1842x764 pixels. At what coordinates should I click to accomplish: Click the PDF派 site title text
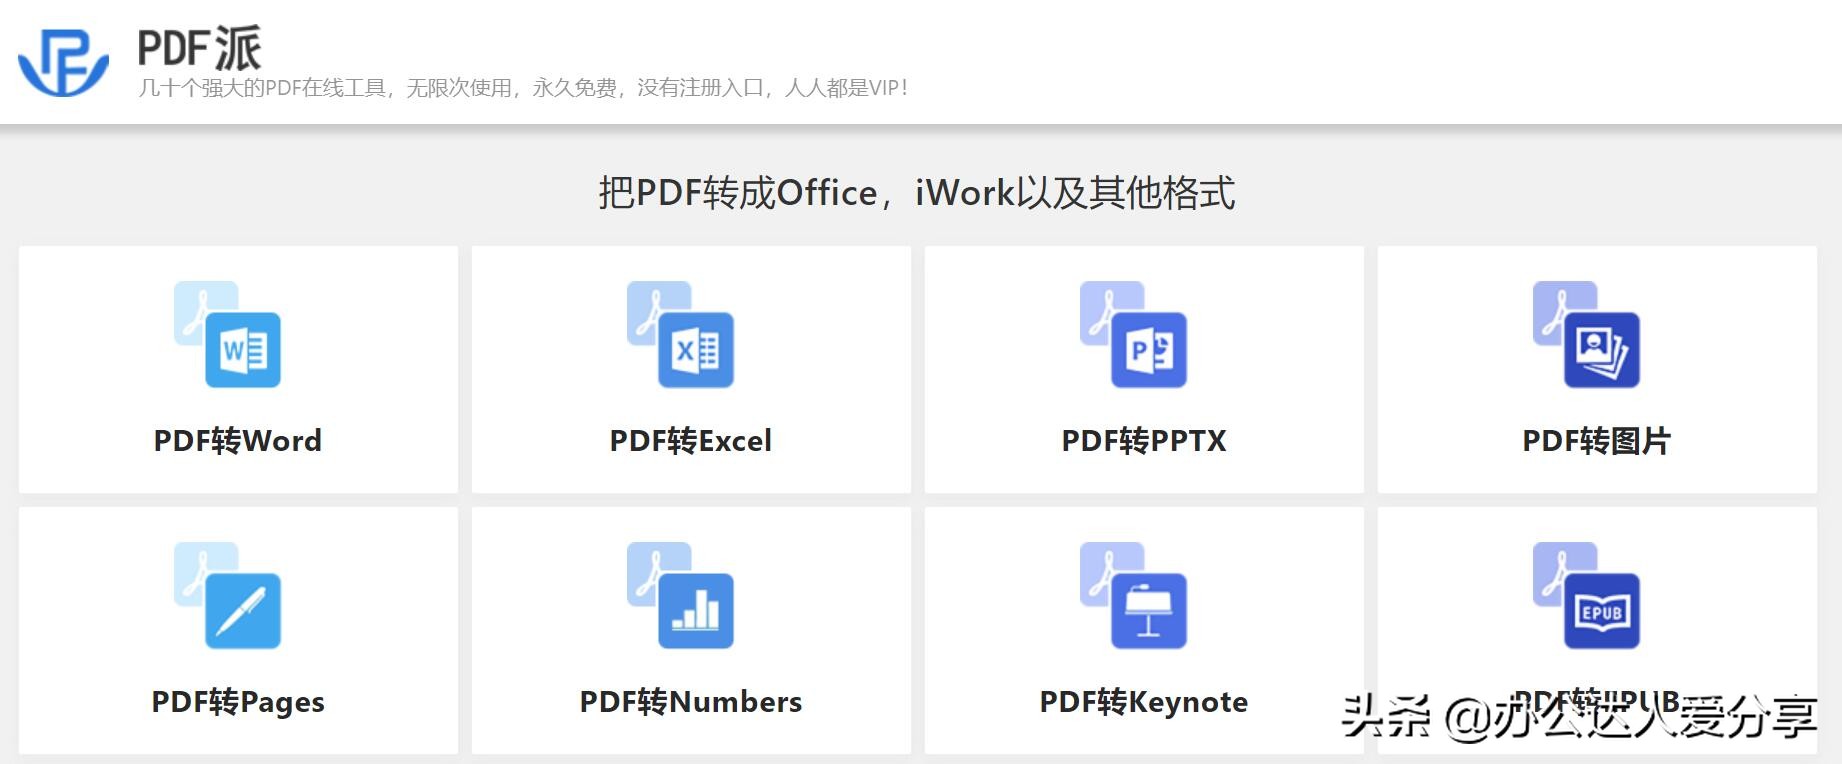coord(199,48)
